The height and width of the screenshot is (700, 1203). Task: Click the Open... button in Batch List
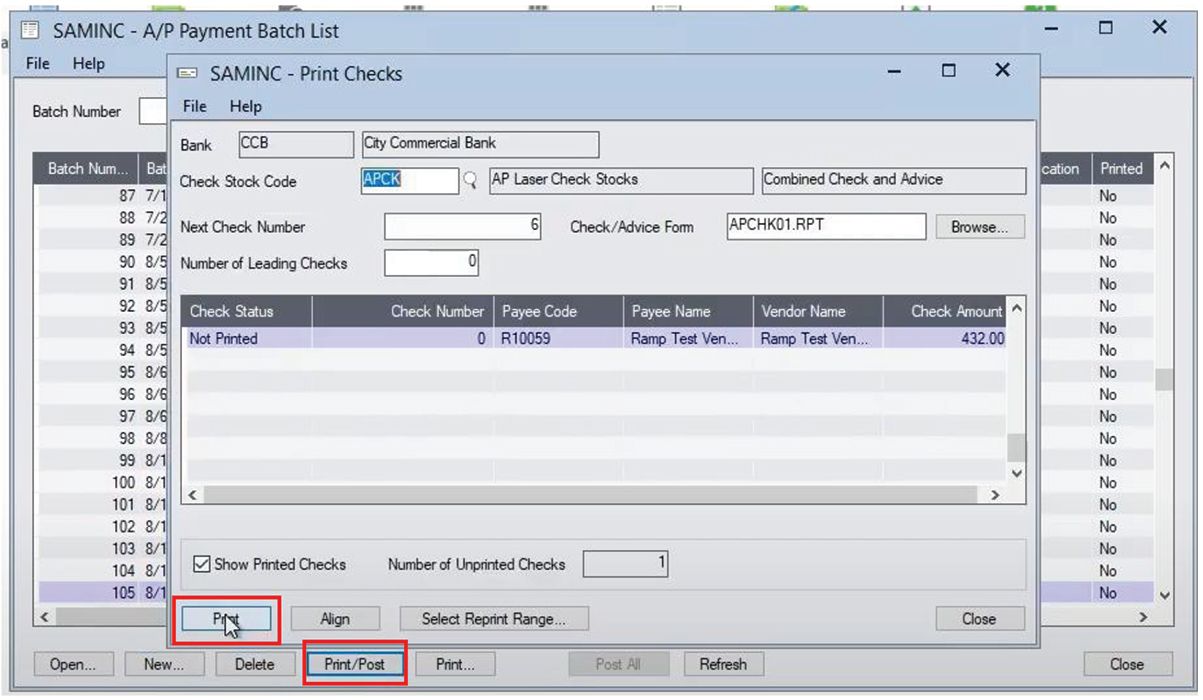click(73, 664)
